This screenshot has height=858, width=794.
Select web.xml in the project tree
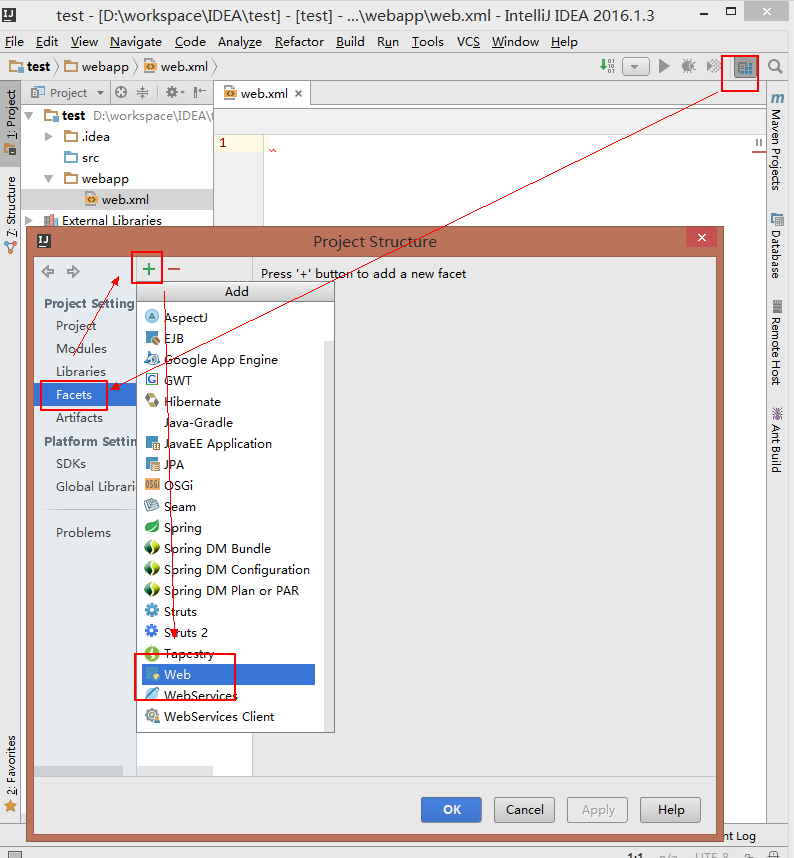(117, 200)
